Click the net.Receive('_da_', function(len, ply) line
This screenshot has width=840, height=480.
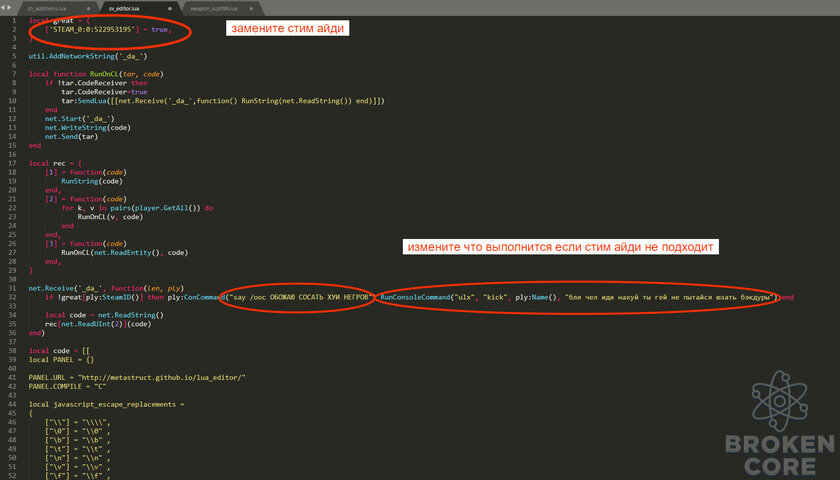click(x=106, y=288)
